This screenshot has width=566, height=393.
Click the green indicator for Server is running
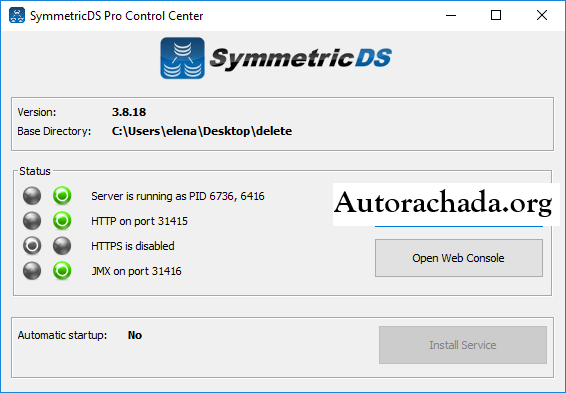[x=62, y=196]
